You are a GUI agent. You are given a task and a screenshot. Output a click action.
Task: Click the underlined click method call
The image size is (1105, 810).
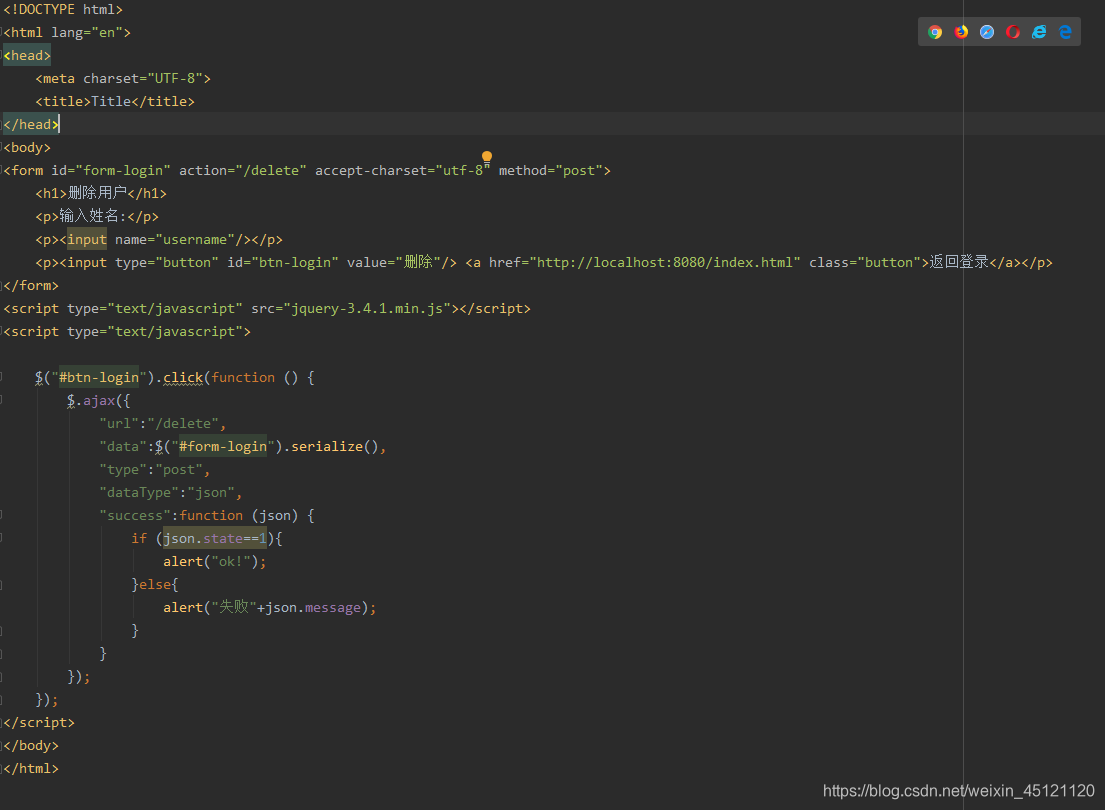click(x=183, y=378)
